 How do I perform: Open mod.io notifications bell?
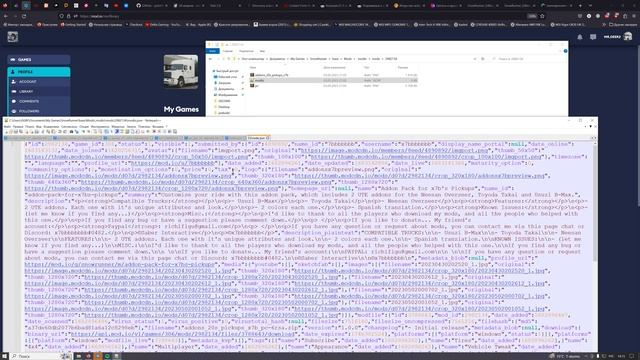(x=580, y=37)
